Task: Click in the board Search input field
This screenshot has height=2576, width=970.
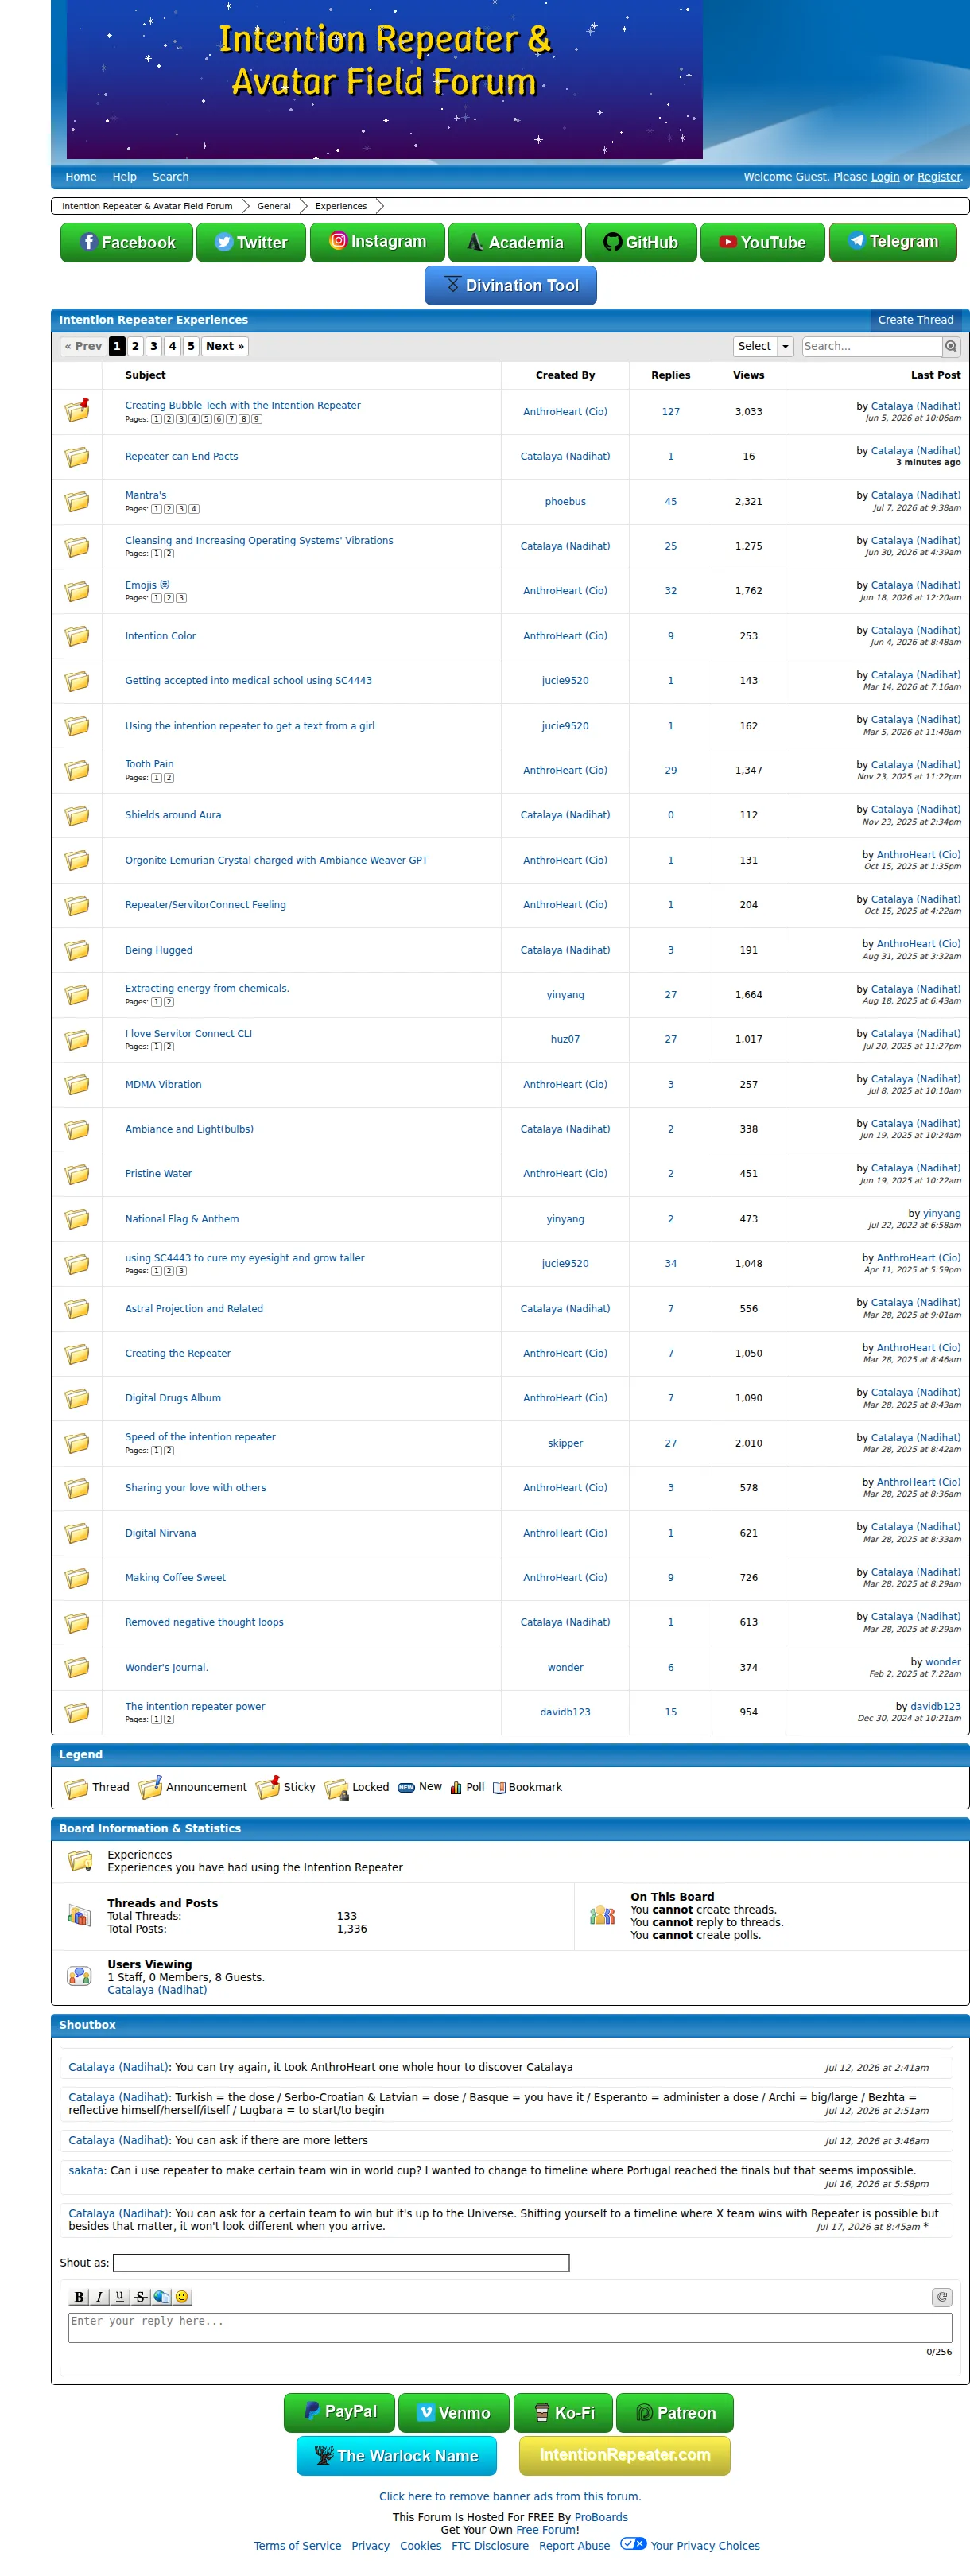Action: click(871, 346)
